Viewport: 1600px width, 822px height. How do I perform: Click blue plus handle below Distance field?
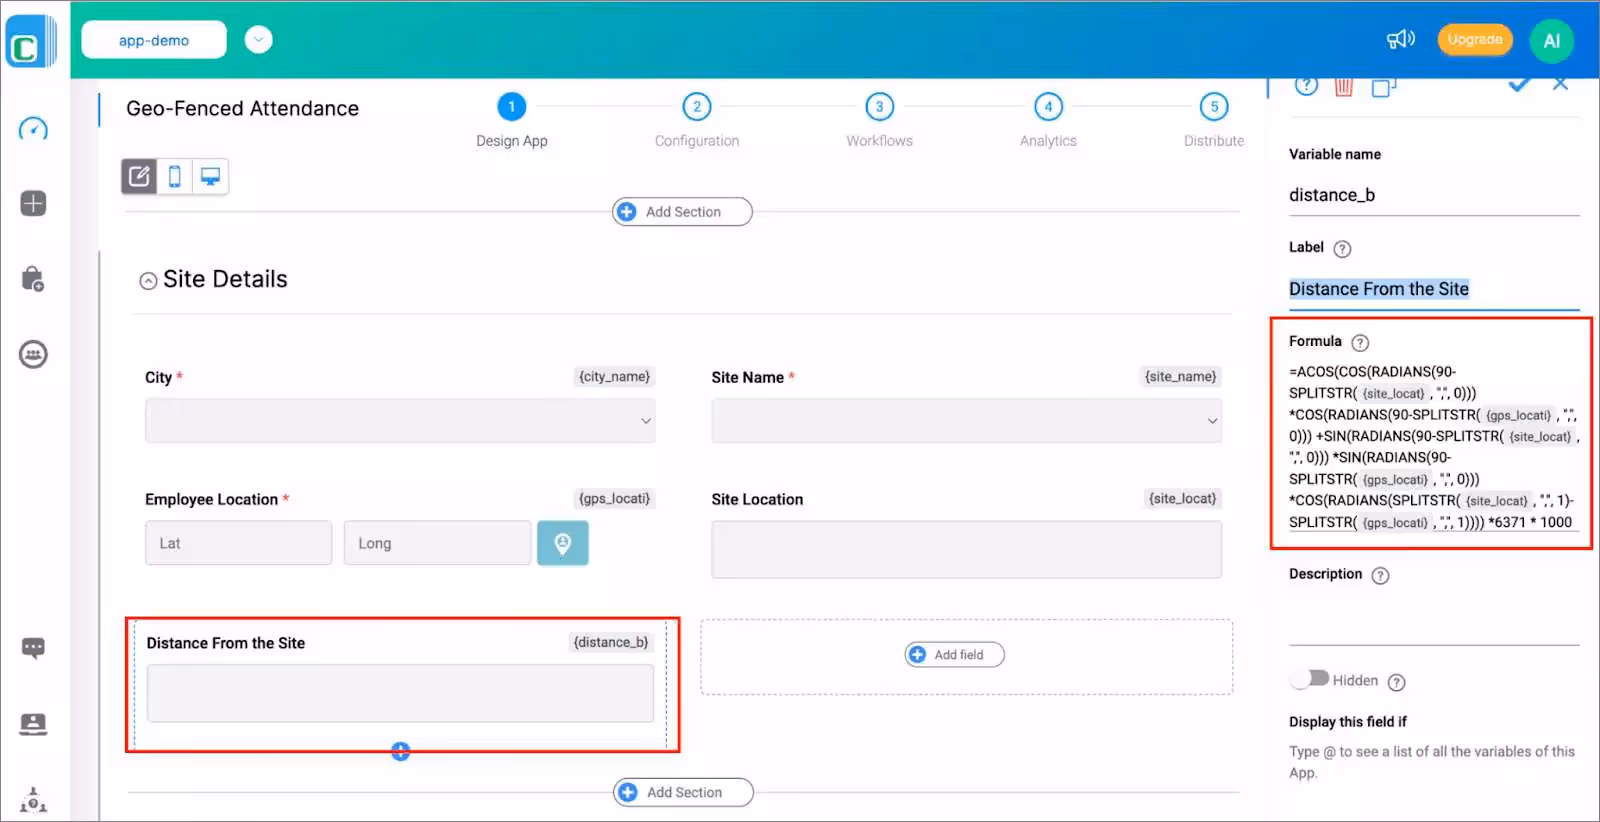(400, 751)
